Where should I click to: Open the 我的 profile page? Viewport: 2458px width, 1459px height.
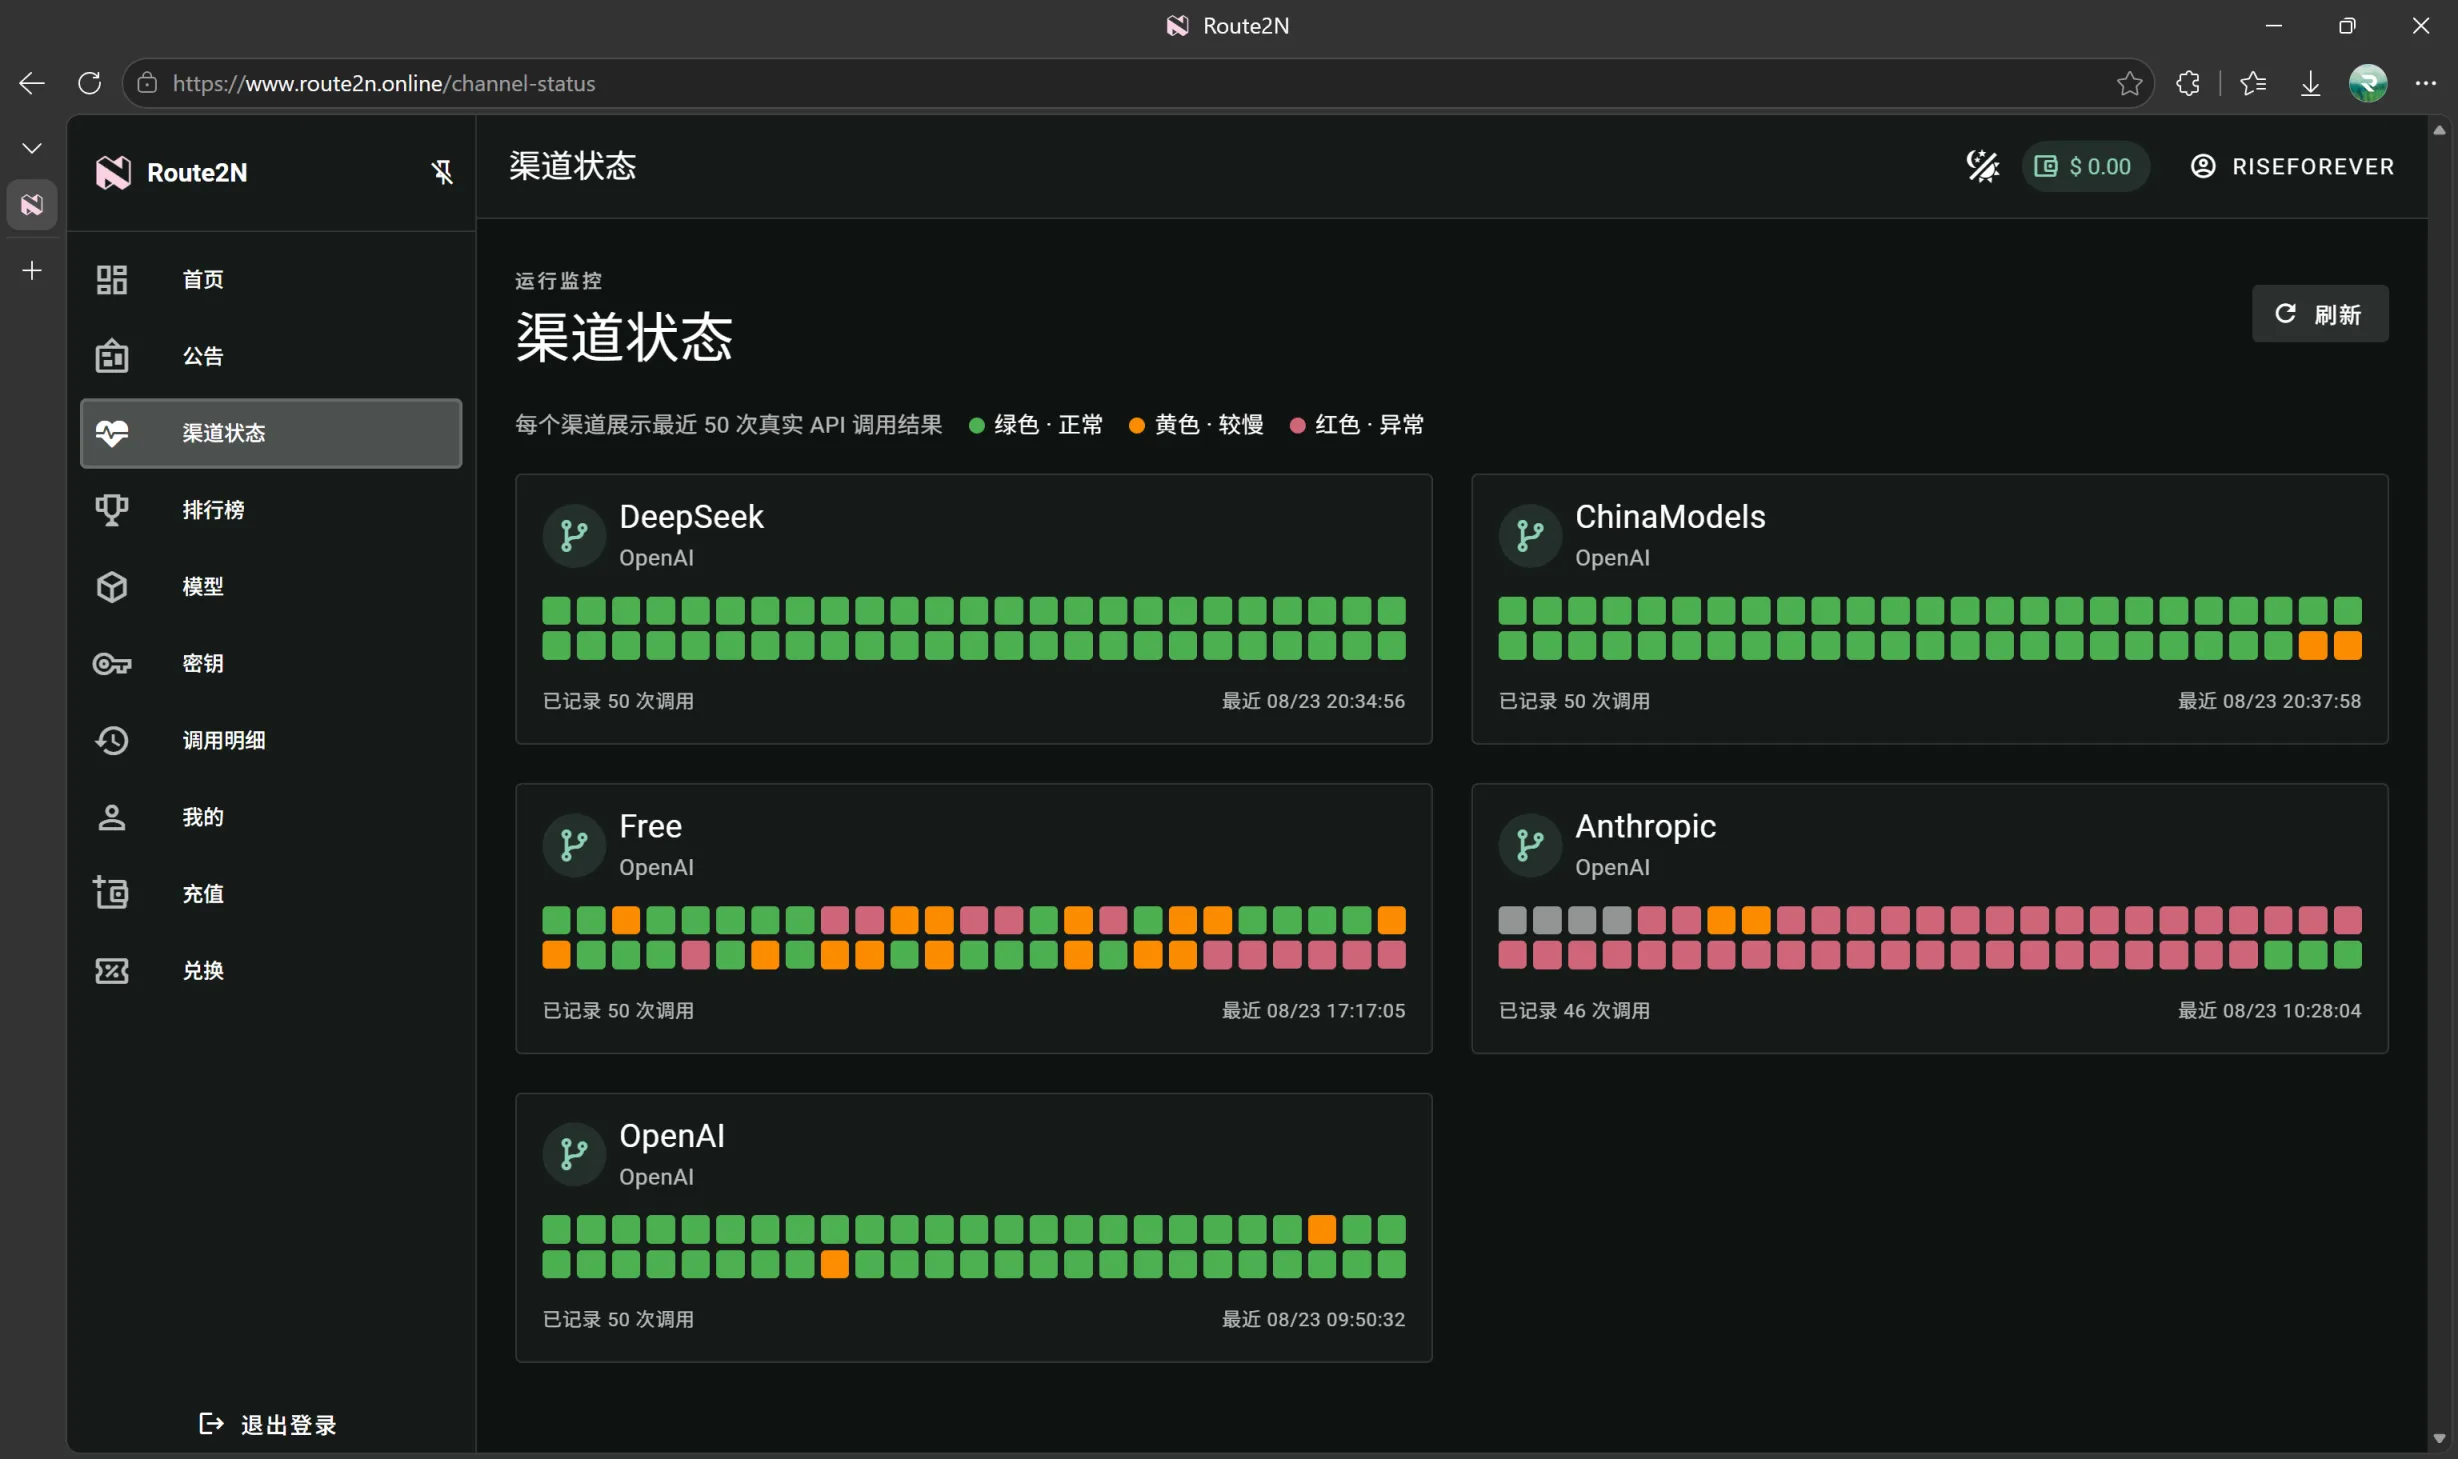coord(271,817)
